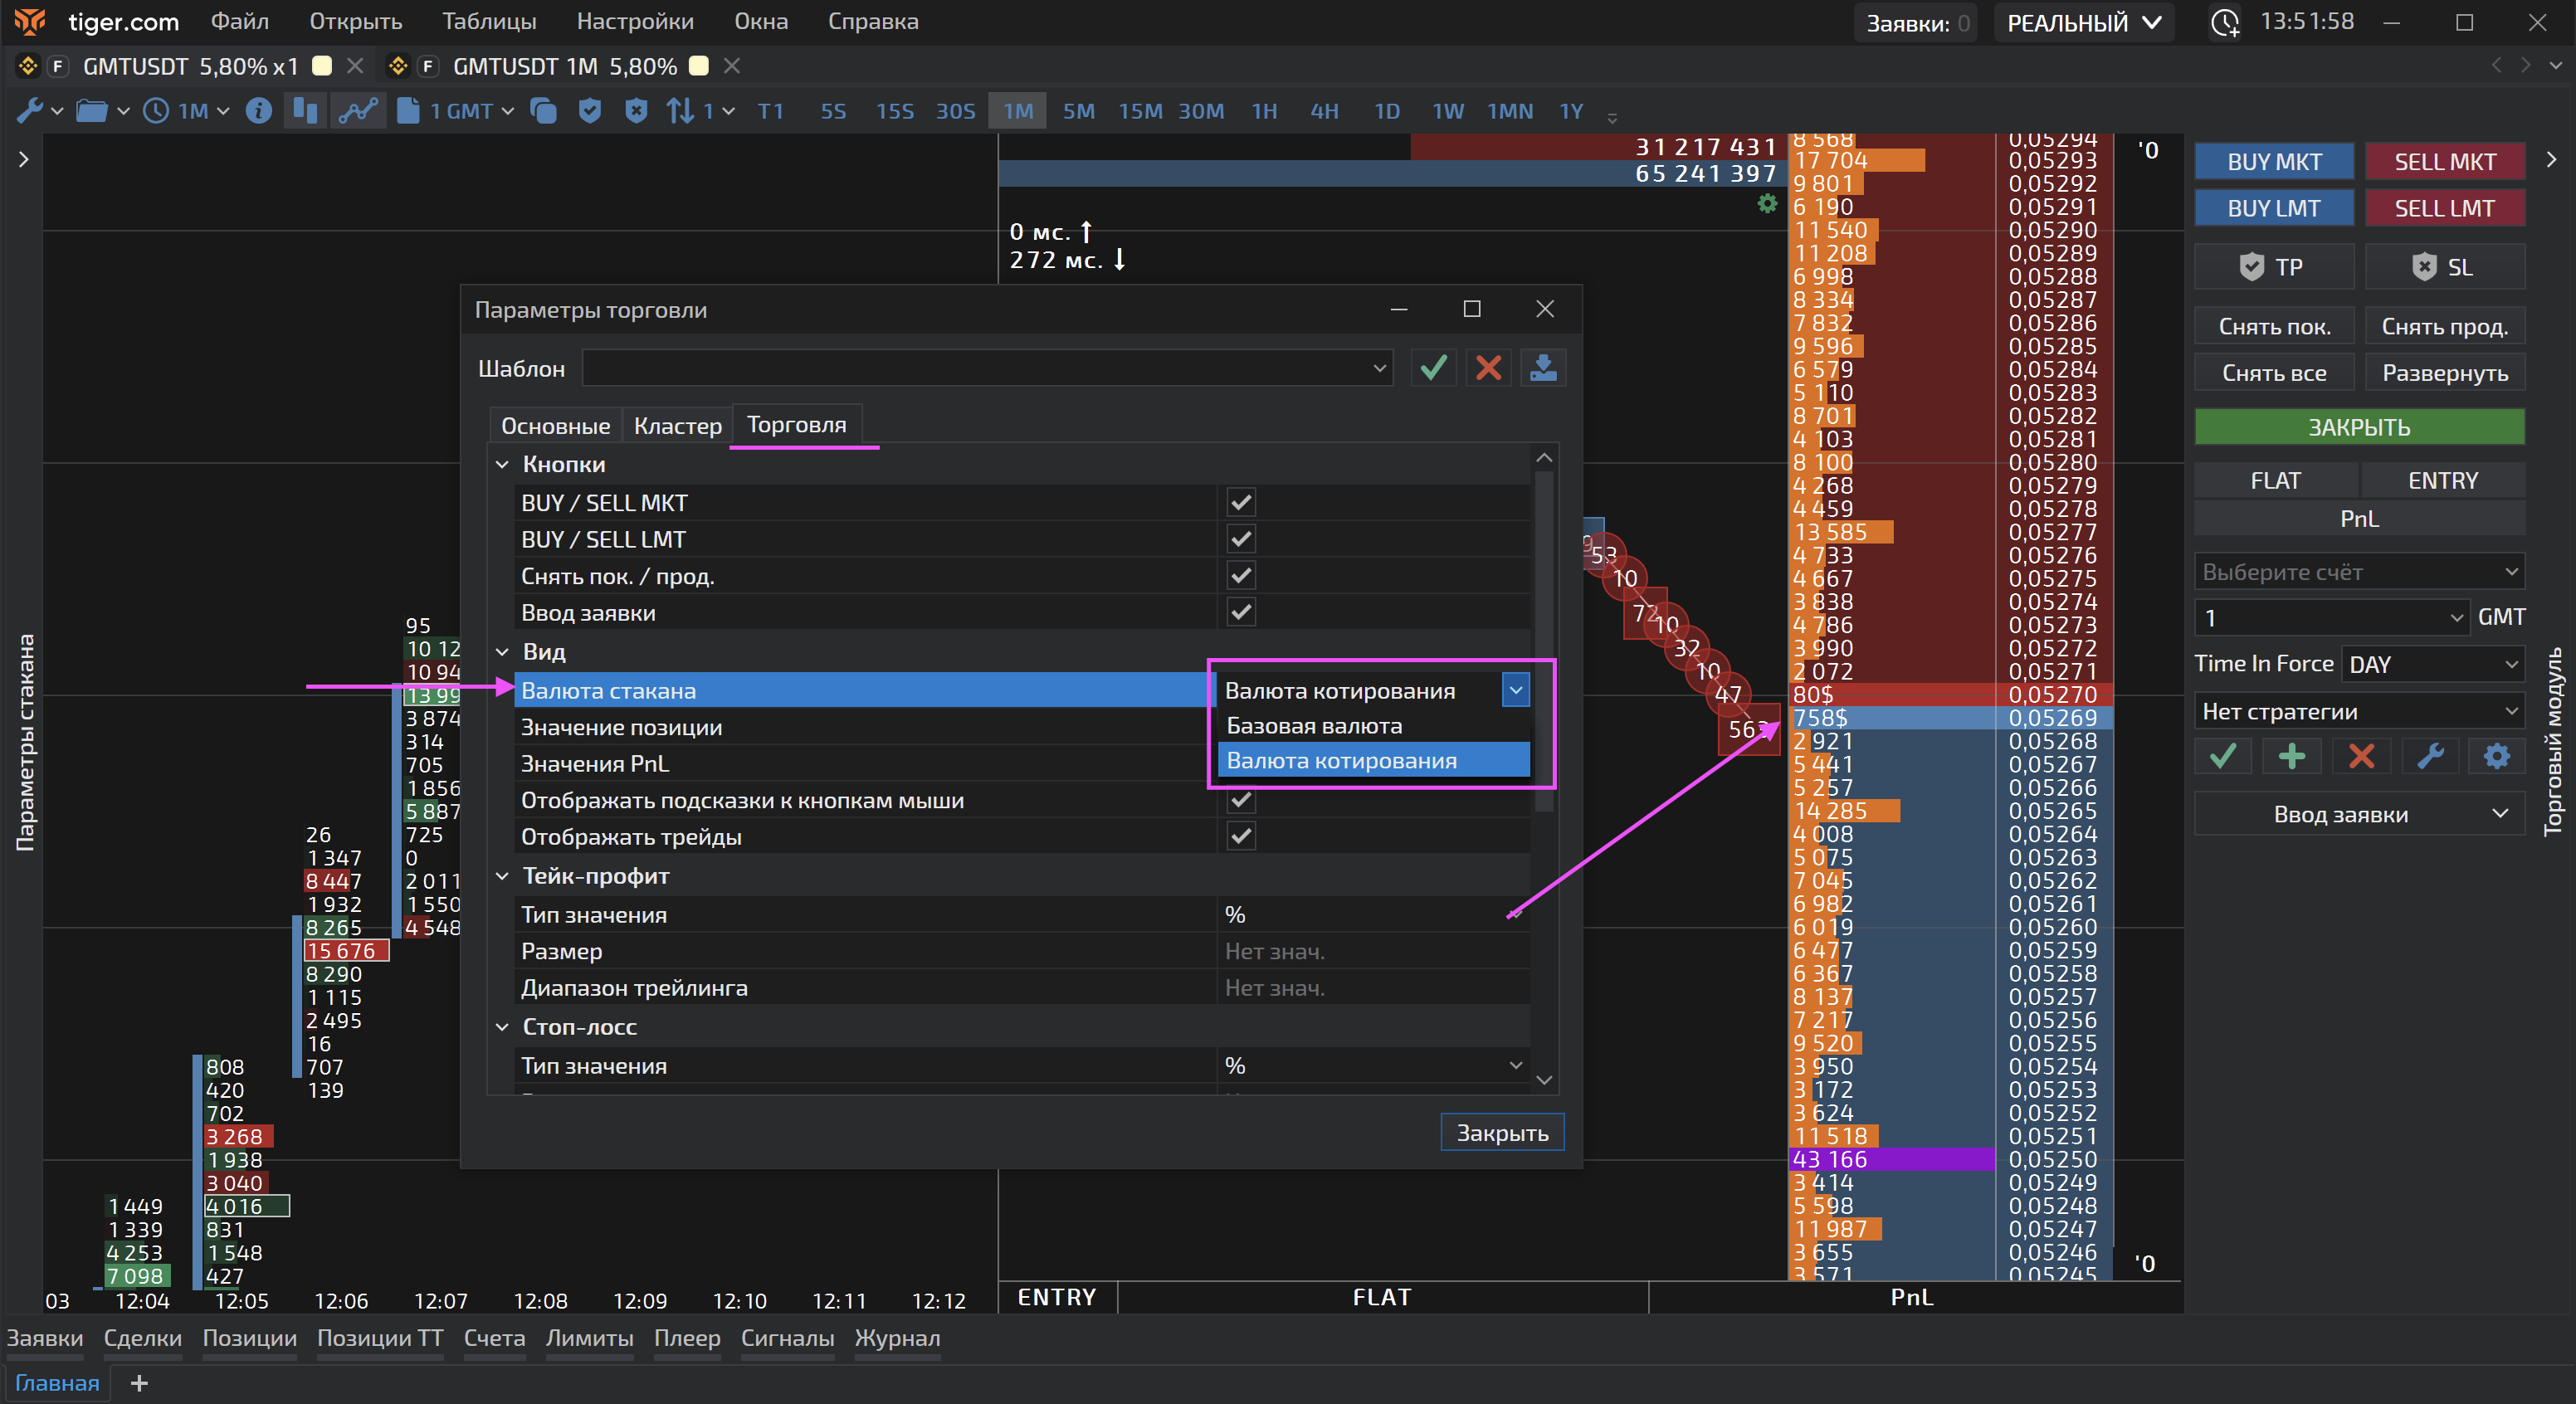The image size is (2576, 1404).
Task: Click the shield checkmark take-profit toolbar icon
Action: [590, 111]
